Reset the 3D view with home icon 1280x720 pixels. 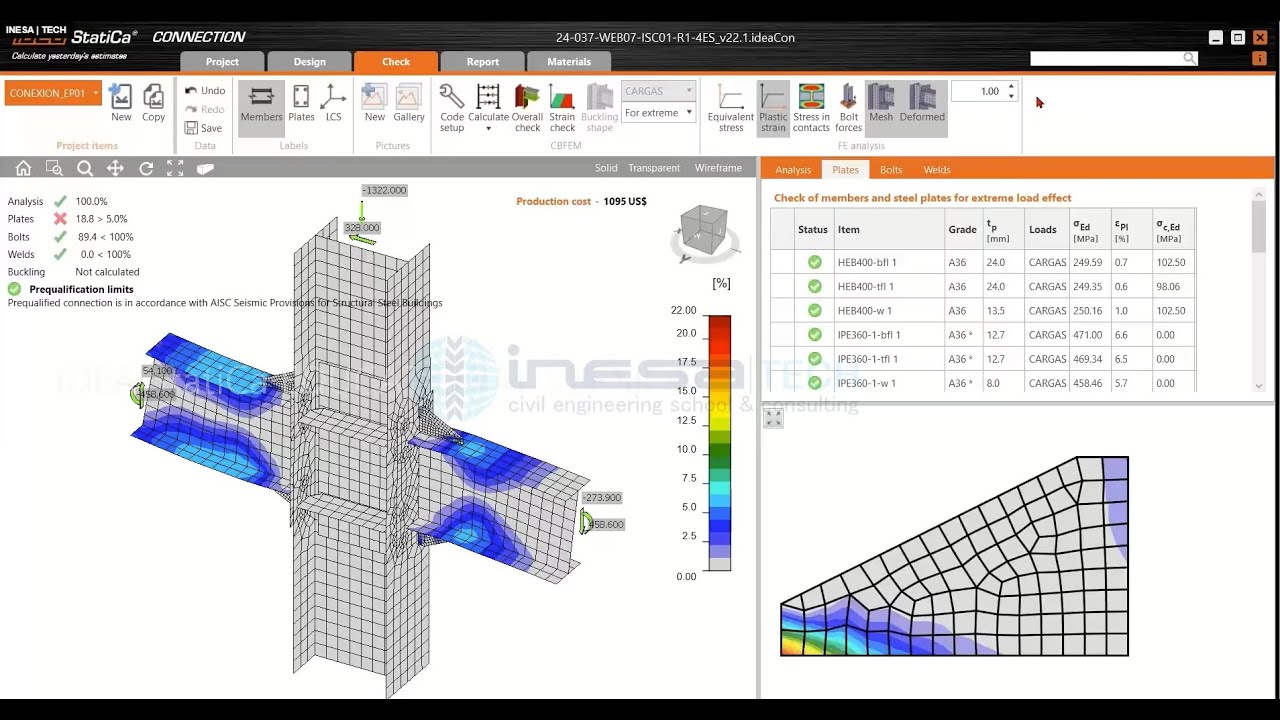[x=23, y=168]
